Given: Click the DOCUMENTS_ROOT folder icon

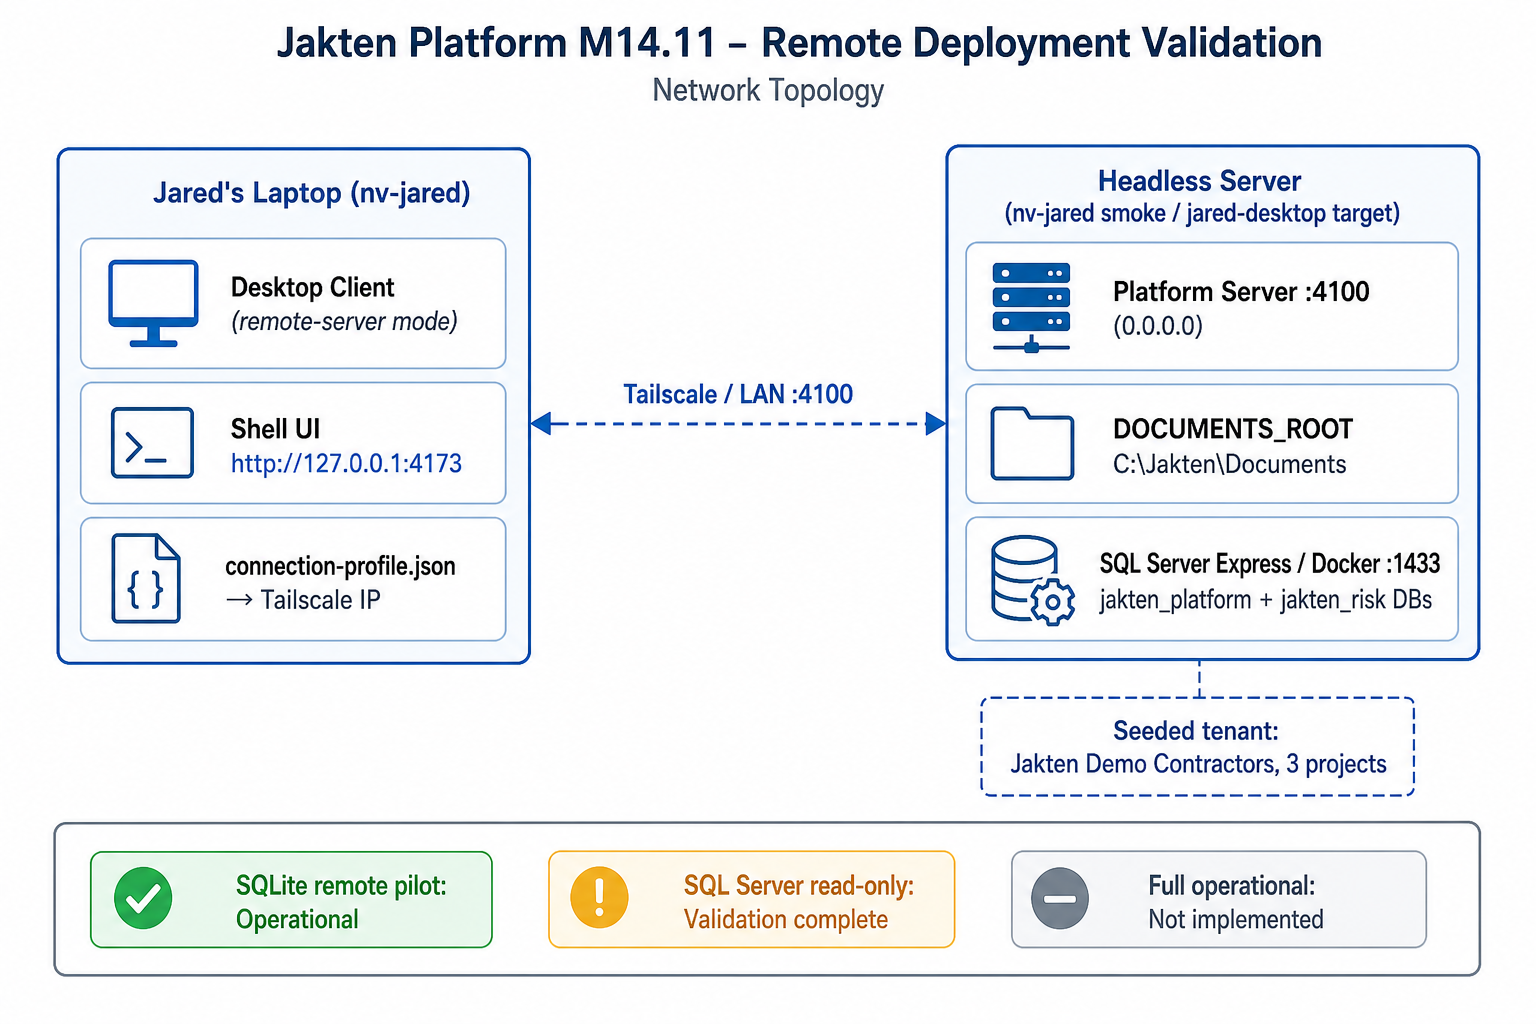Looking at the screenshot, I should (x=1032, y=443).
